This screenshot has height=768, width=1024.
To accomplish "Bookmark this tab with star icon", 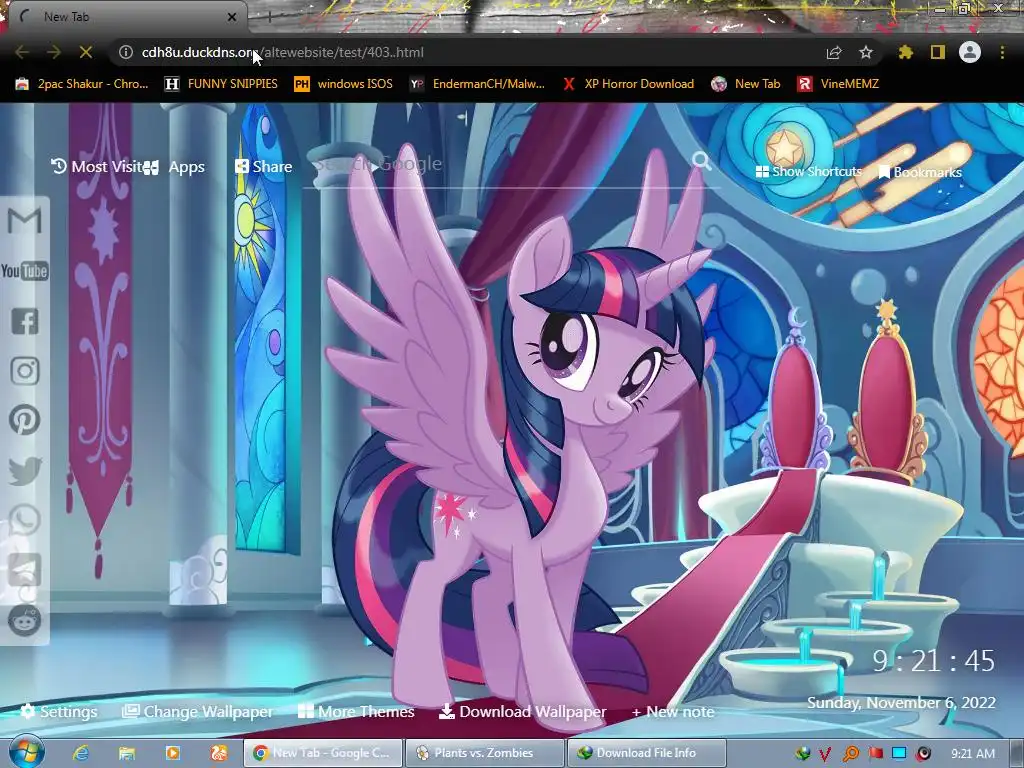I will pos(866,52).
